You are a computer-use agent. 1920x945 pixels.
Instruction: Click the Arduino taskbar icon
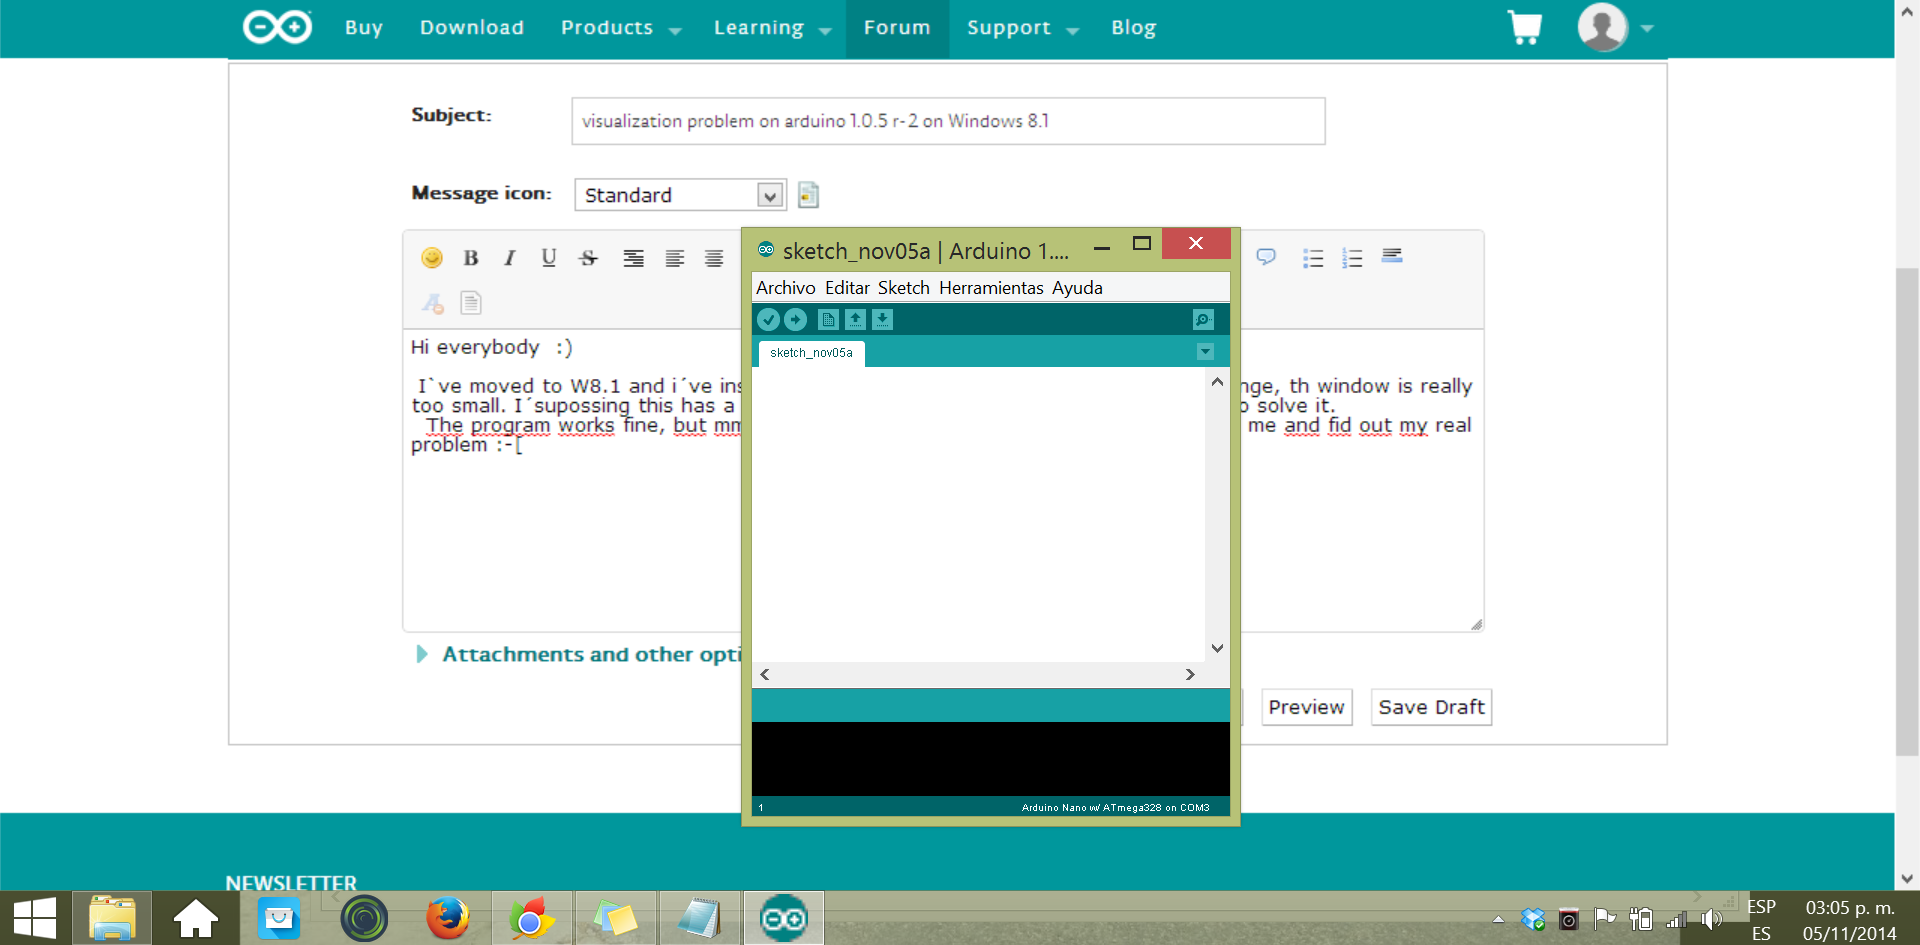pos(784,918)
